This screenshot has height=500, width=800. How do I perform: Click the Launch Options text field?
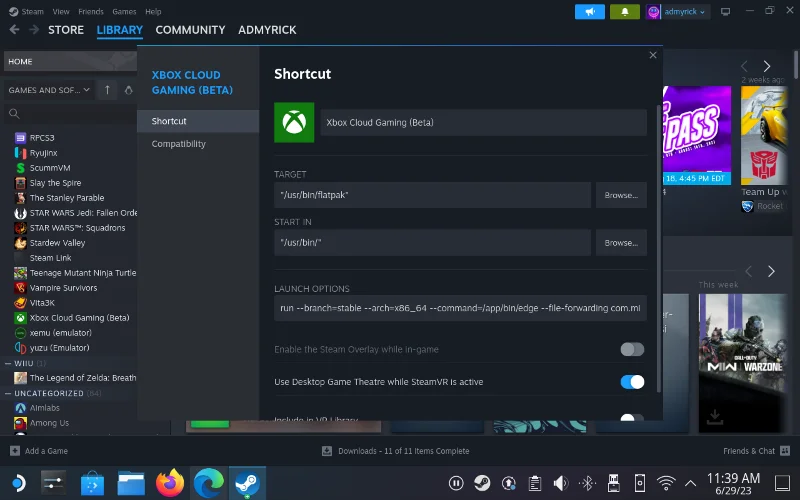pos(460,308)
